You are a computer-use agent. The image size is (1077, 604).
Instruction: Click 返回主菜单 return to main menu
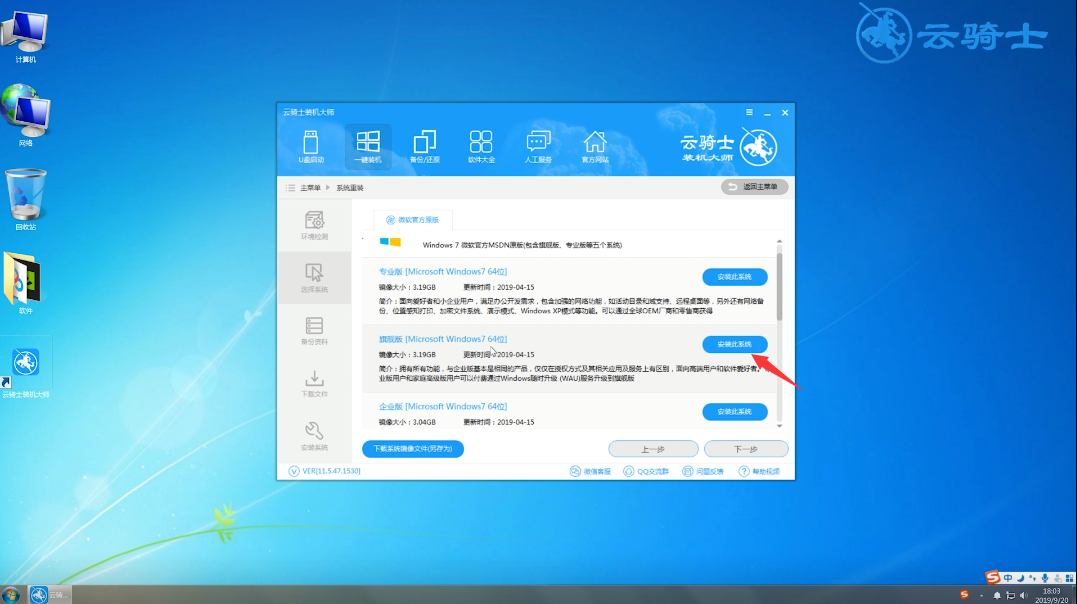(754, 187)
